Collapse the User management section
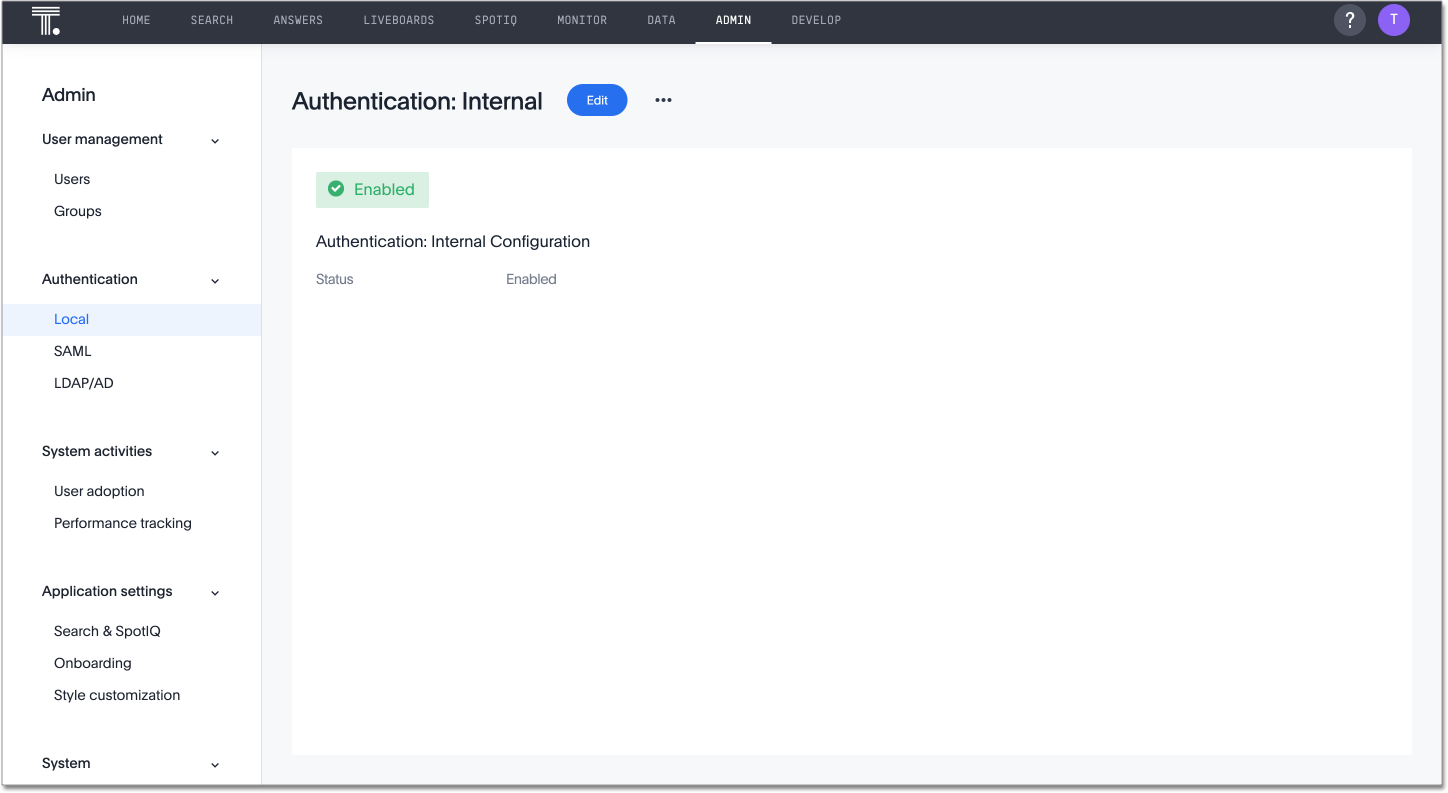The image size is (1448, 793). tap(214, 141)
